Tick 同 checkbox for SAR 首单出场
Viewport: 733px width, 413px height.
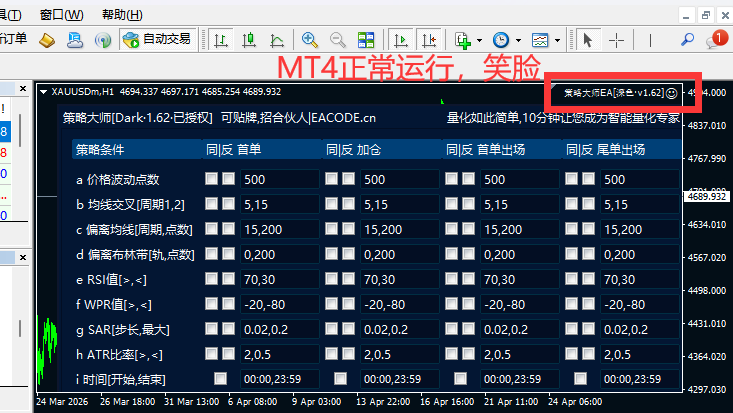coord(451,328)
